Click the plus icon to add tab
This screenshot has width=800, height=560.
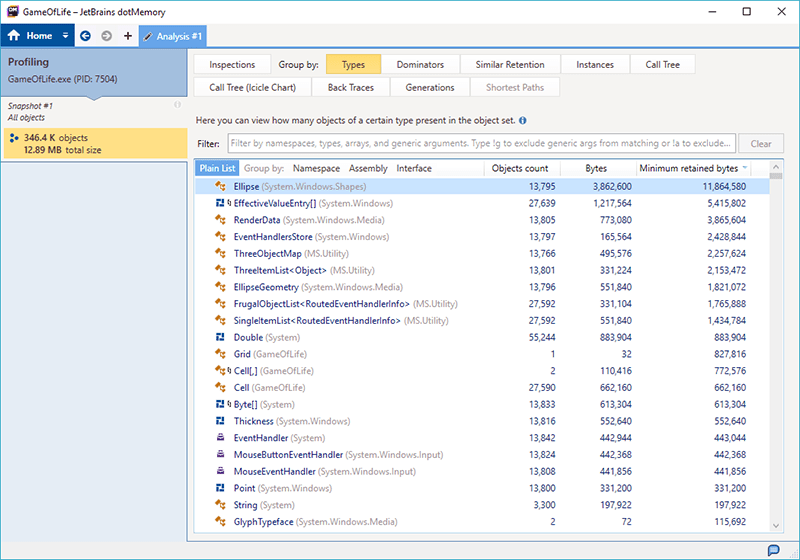pyautogui.click(x=127, y=36)
